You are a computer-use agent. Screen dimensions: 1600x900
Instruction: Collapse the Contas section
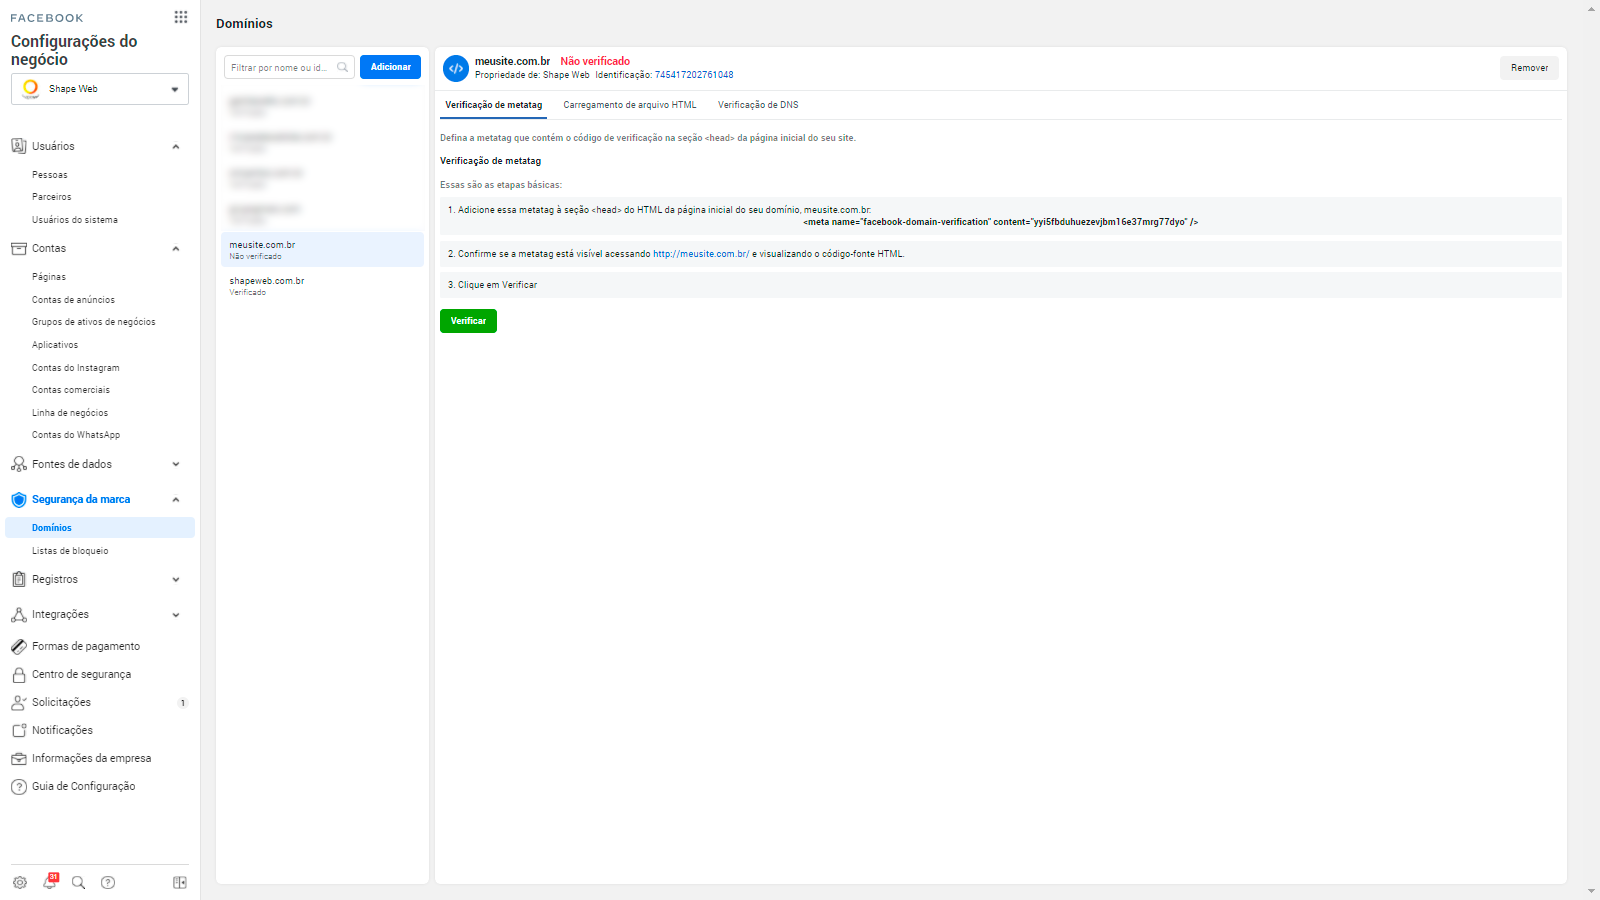click(x=176, y=249)
